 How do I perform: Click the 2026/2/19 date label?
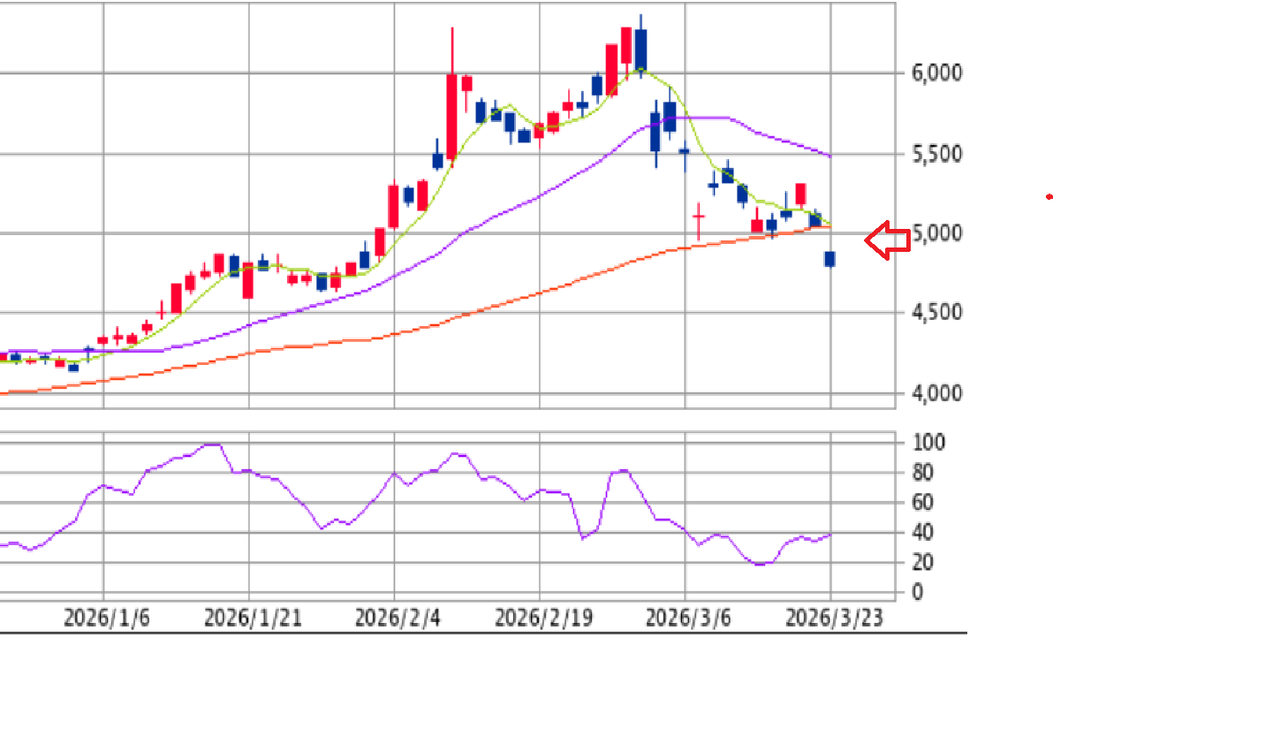click(544, 619)
